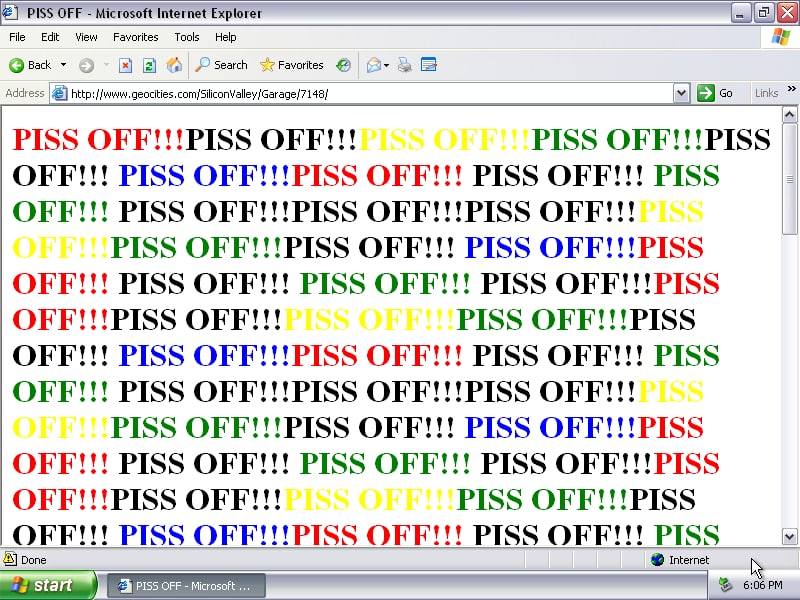Expand the Back button history dropdown
800x600 pixels.
[64, 65]
